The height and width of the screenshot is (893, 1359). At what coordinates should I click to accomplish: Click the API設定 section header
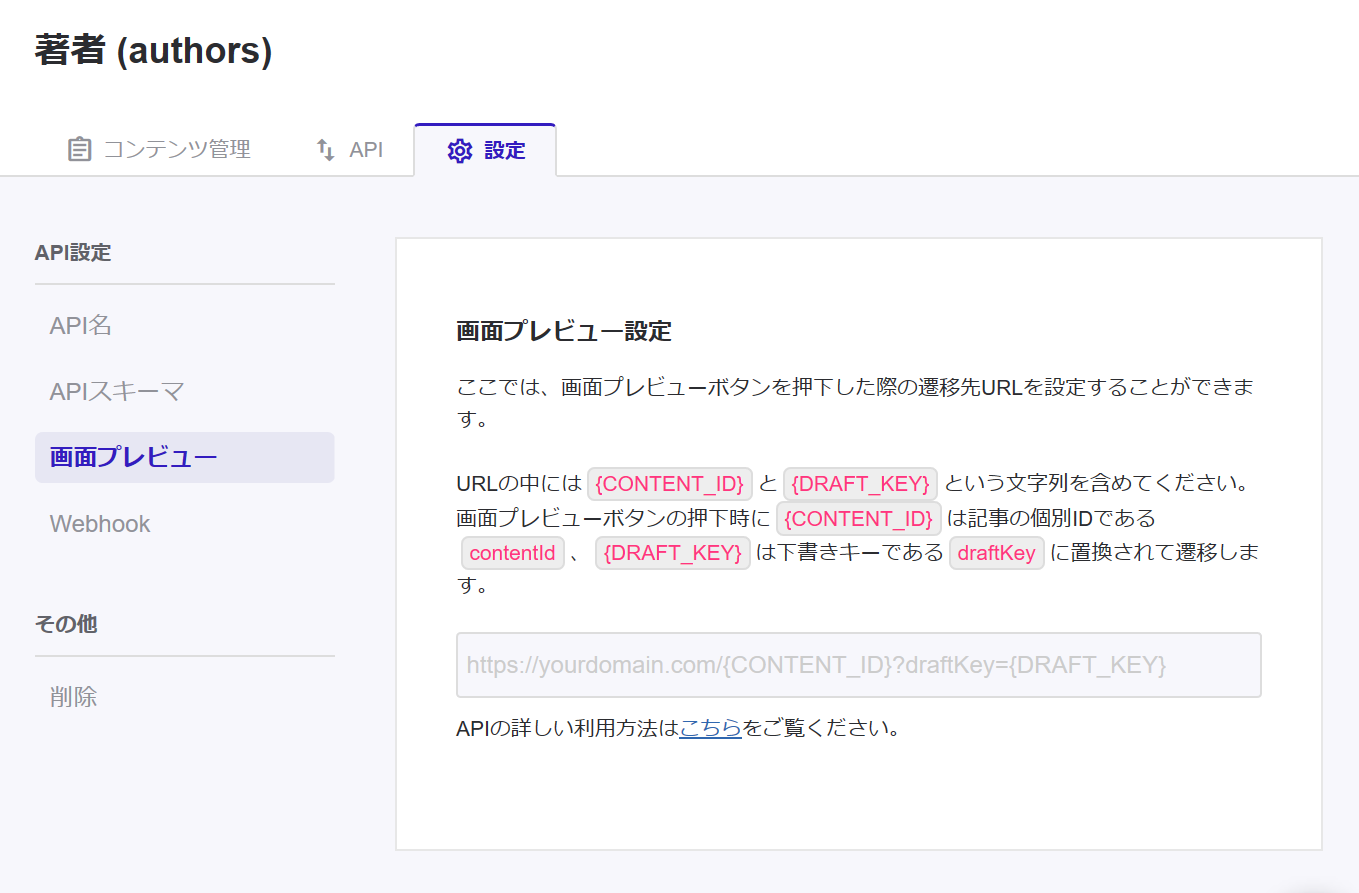[x=73, y=253]
